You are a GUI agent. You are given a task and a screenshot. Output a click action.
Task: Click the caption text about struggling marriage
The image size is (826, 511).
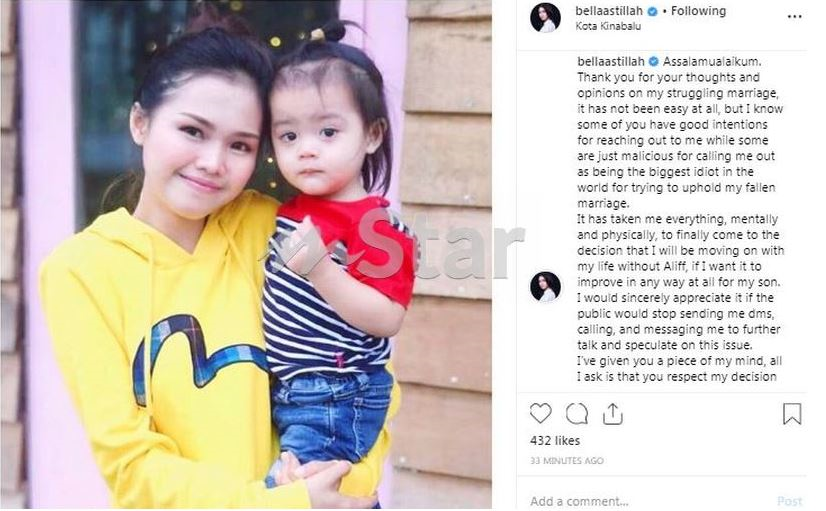pos(680,219)
